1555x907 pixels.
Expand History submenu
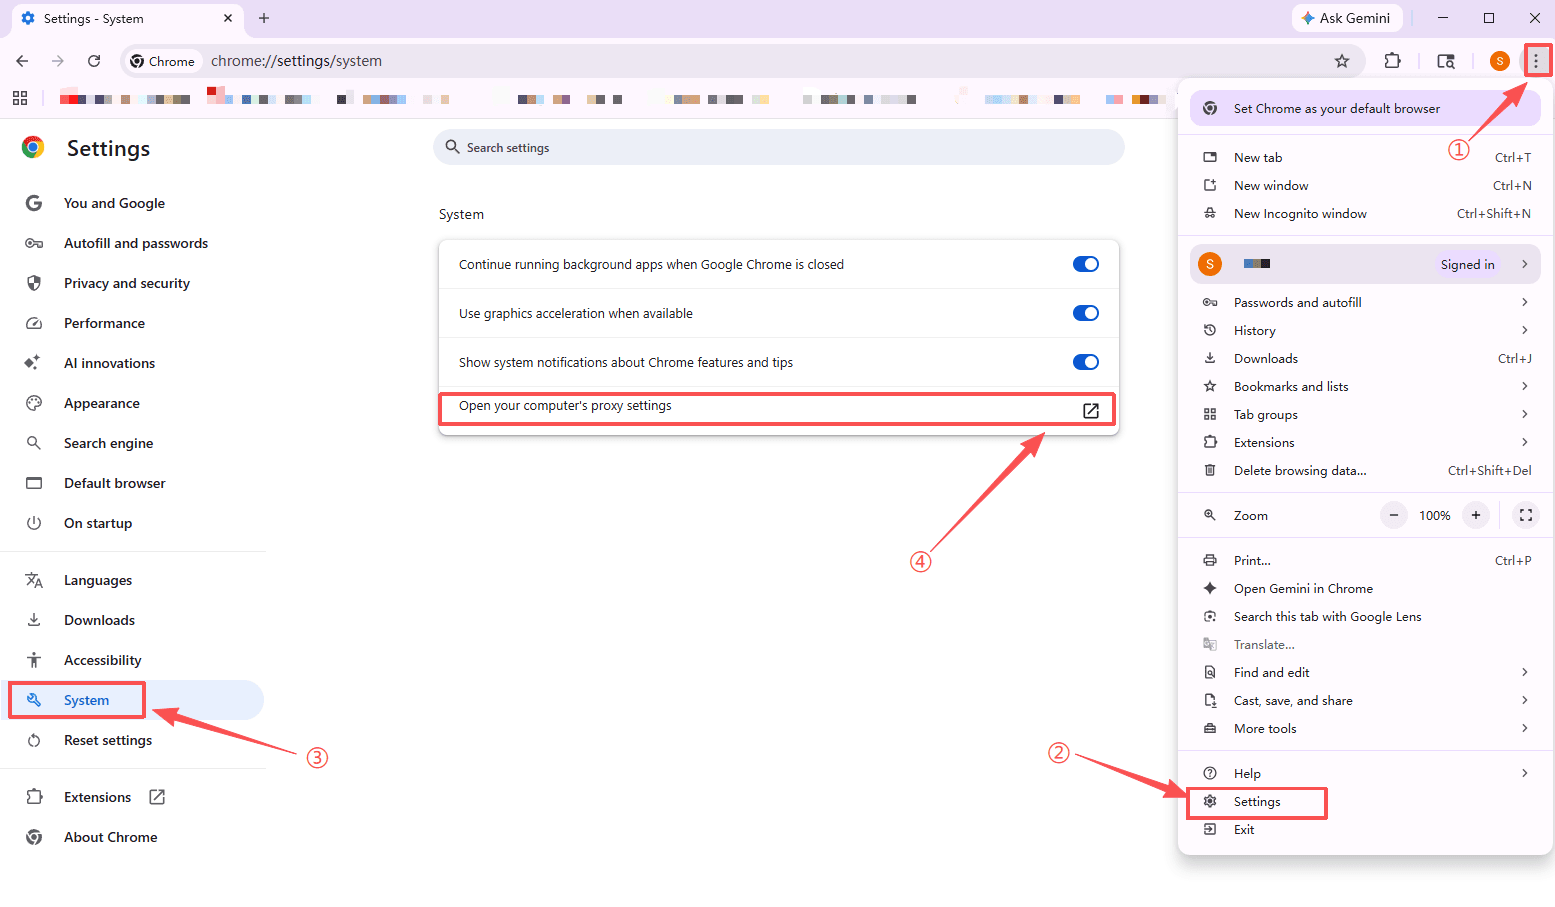pyautogui.click(x=1365, y=330)
